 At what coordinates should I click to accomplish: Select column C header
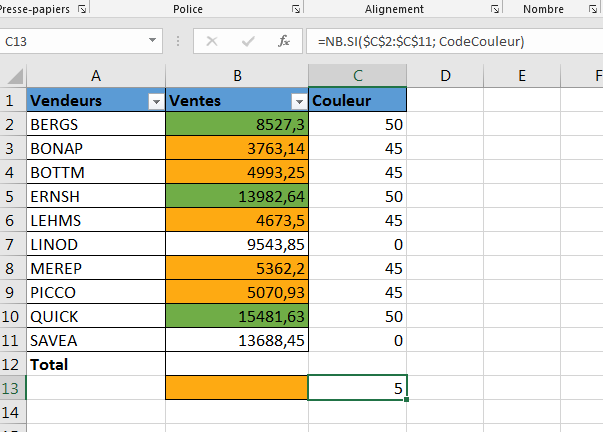tap(357, 76)
